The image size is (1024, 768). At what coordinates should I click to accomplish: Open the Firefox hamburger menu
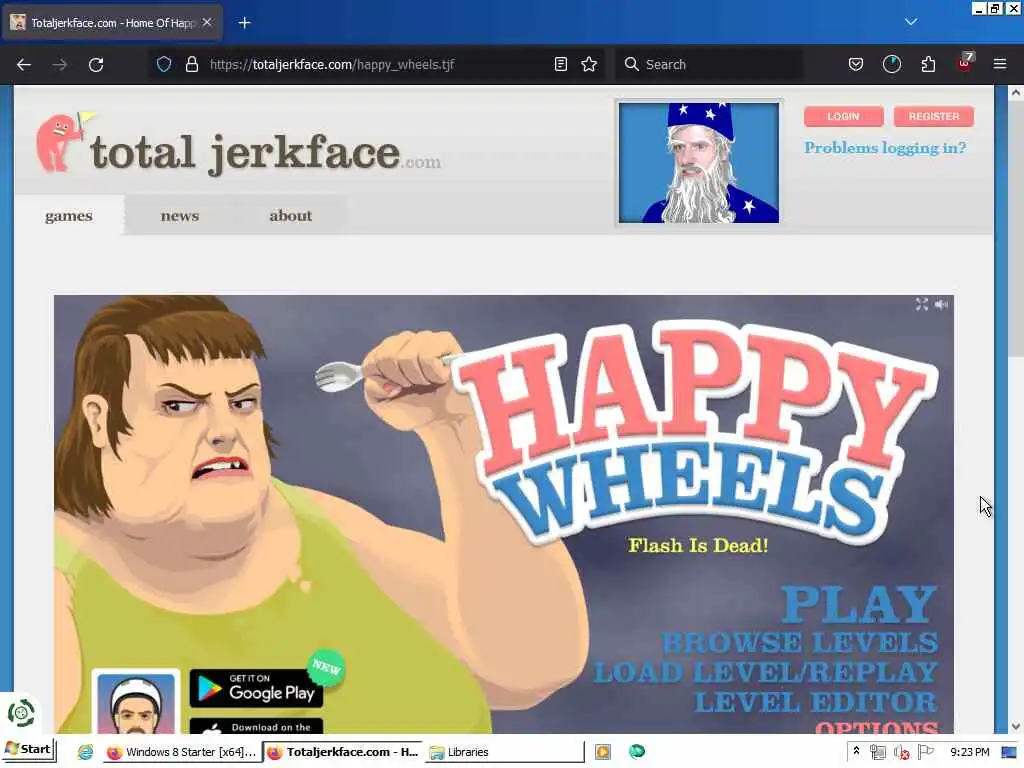pyautogui.click(x=1000, y=64)
